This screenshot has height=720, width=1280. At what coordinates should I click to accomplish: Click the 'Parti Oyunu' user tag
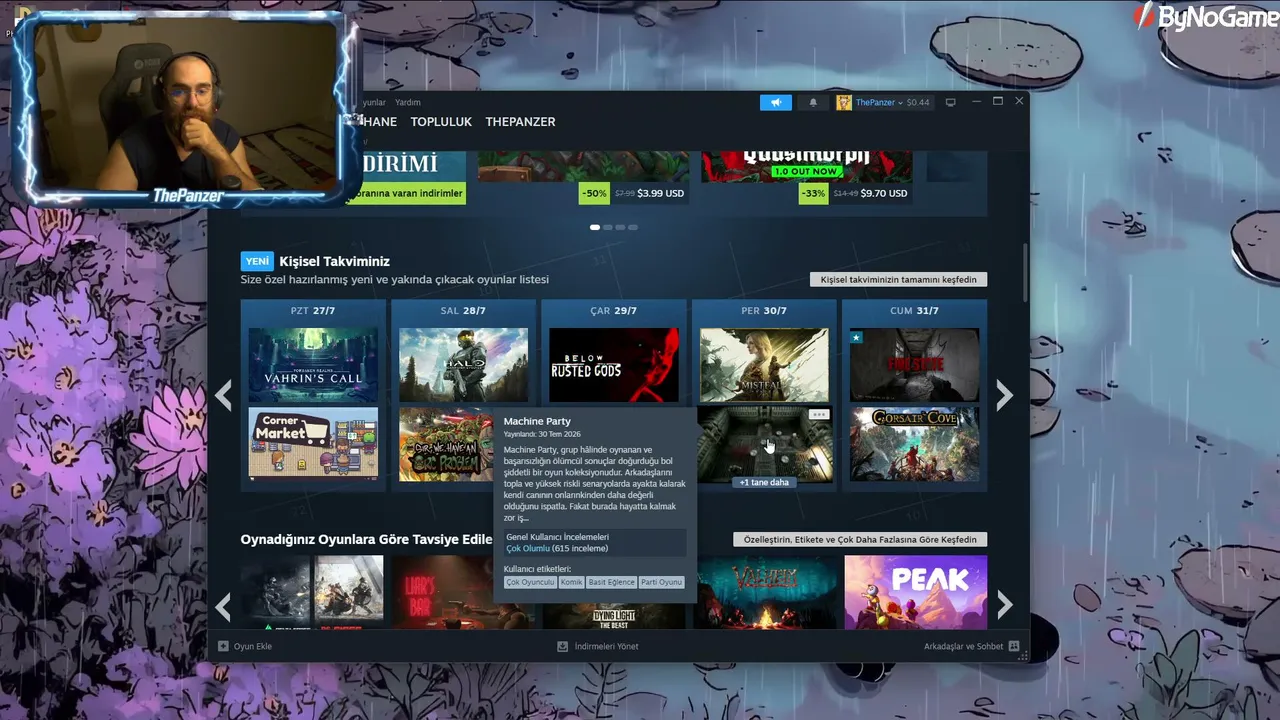pos(661,582)
